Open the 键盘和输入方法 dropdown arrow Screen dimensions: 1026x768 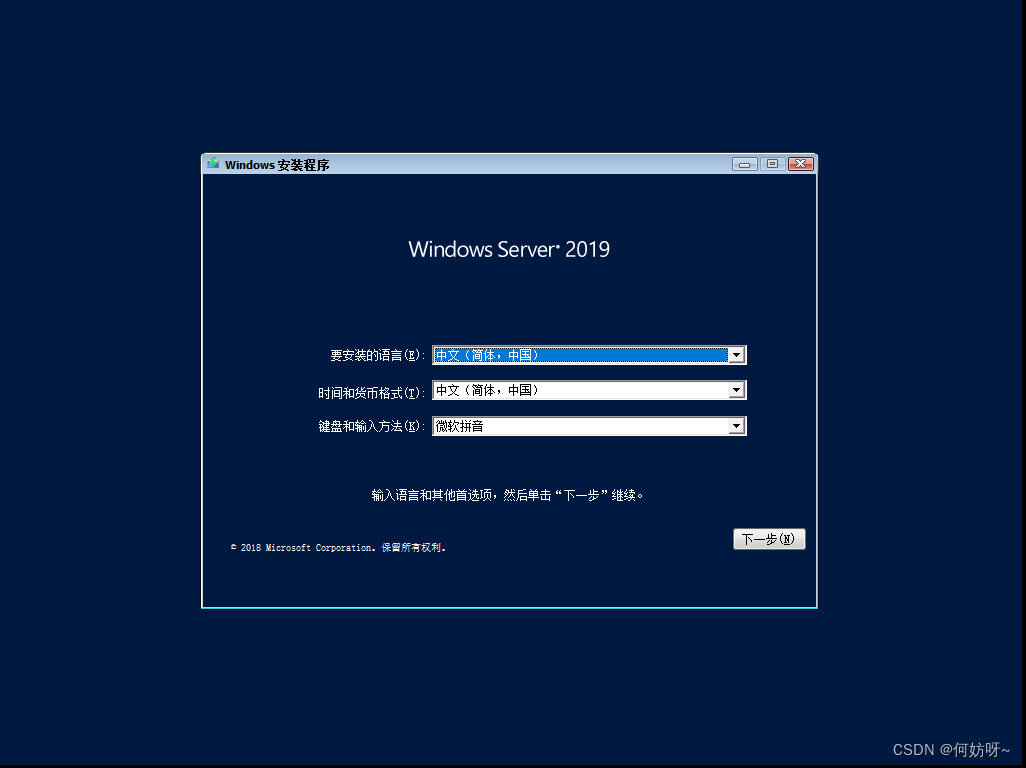pos(736,426)
